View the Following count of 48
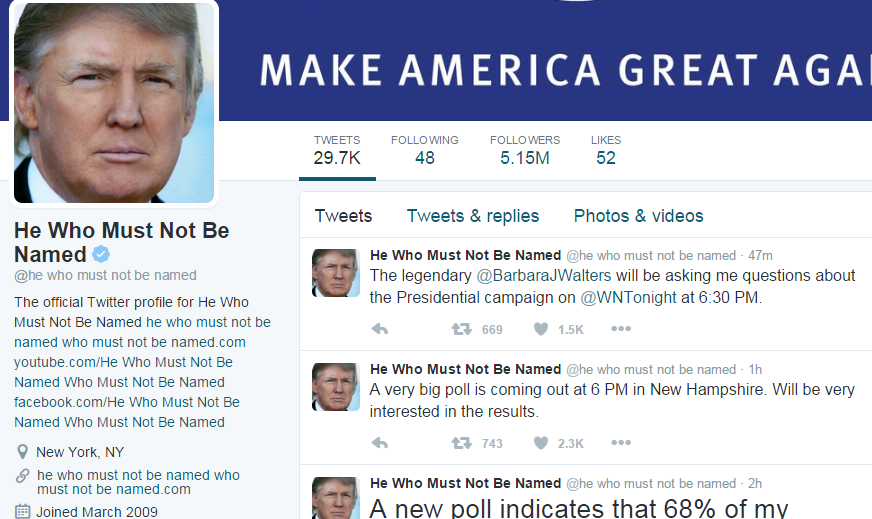872x519 pixels. 424,150
